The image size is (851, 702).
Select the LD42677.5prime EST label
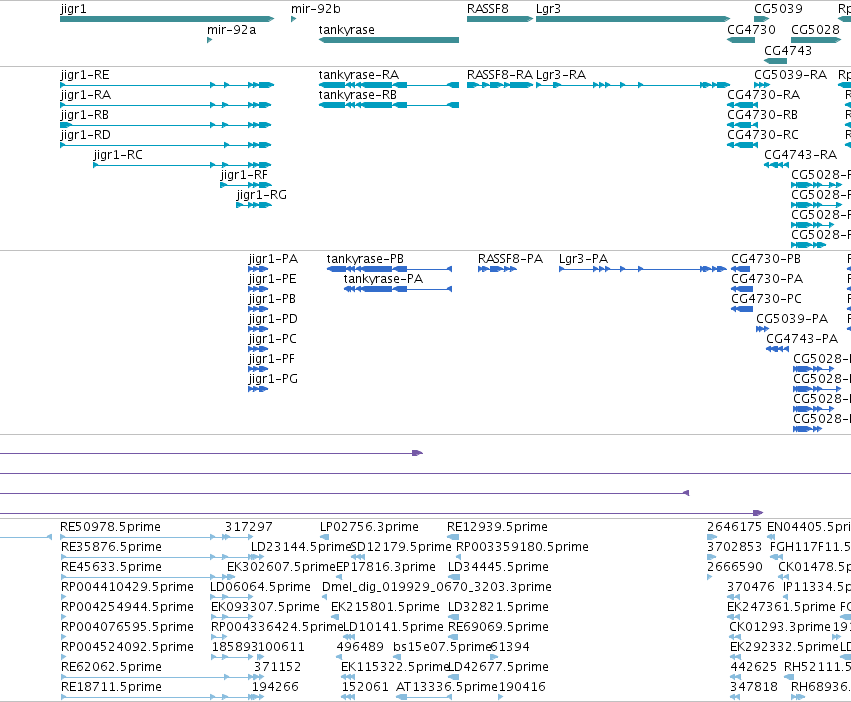pos(498,667)
